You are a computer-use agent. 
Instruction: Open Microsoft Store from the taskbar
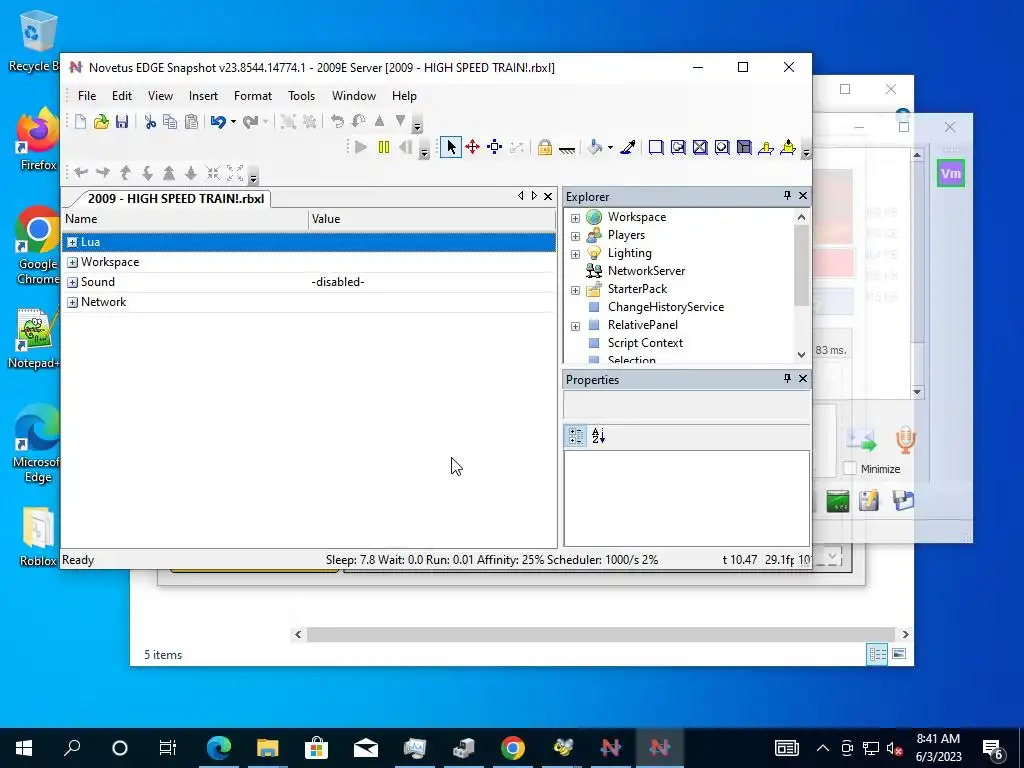pyautogui.click(x=316, y=748)
